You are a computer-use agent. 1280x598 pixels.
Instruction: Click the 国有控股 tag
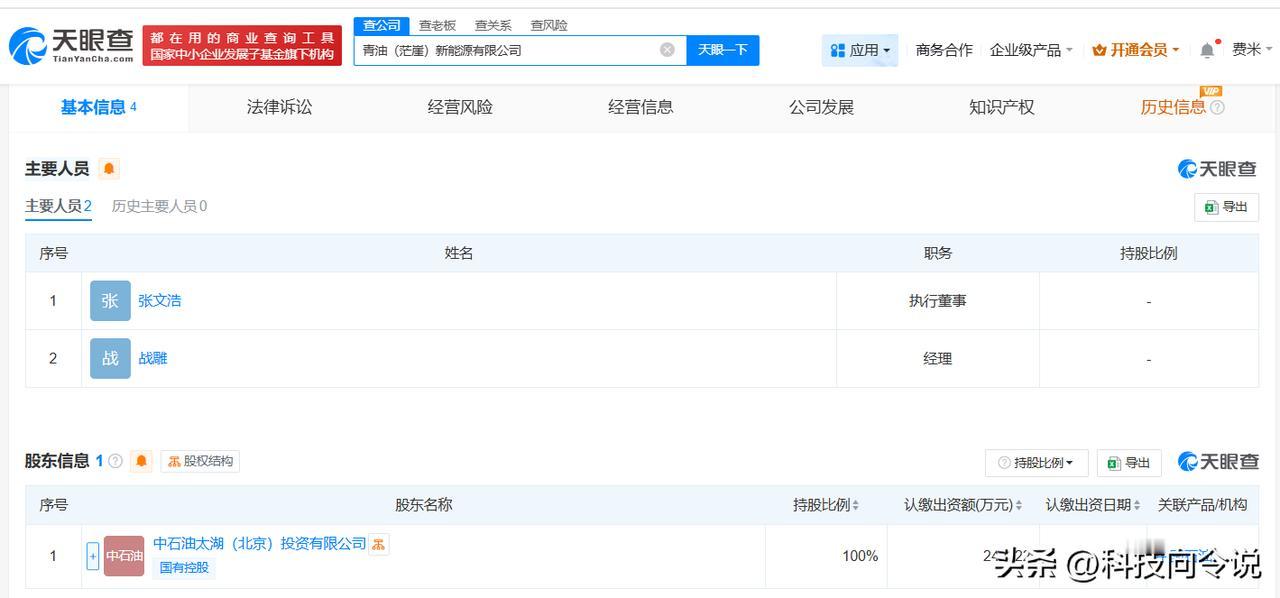184,568
